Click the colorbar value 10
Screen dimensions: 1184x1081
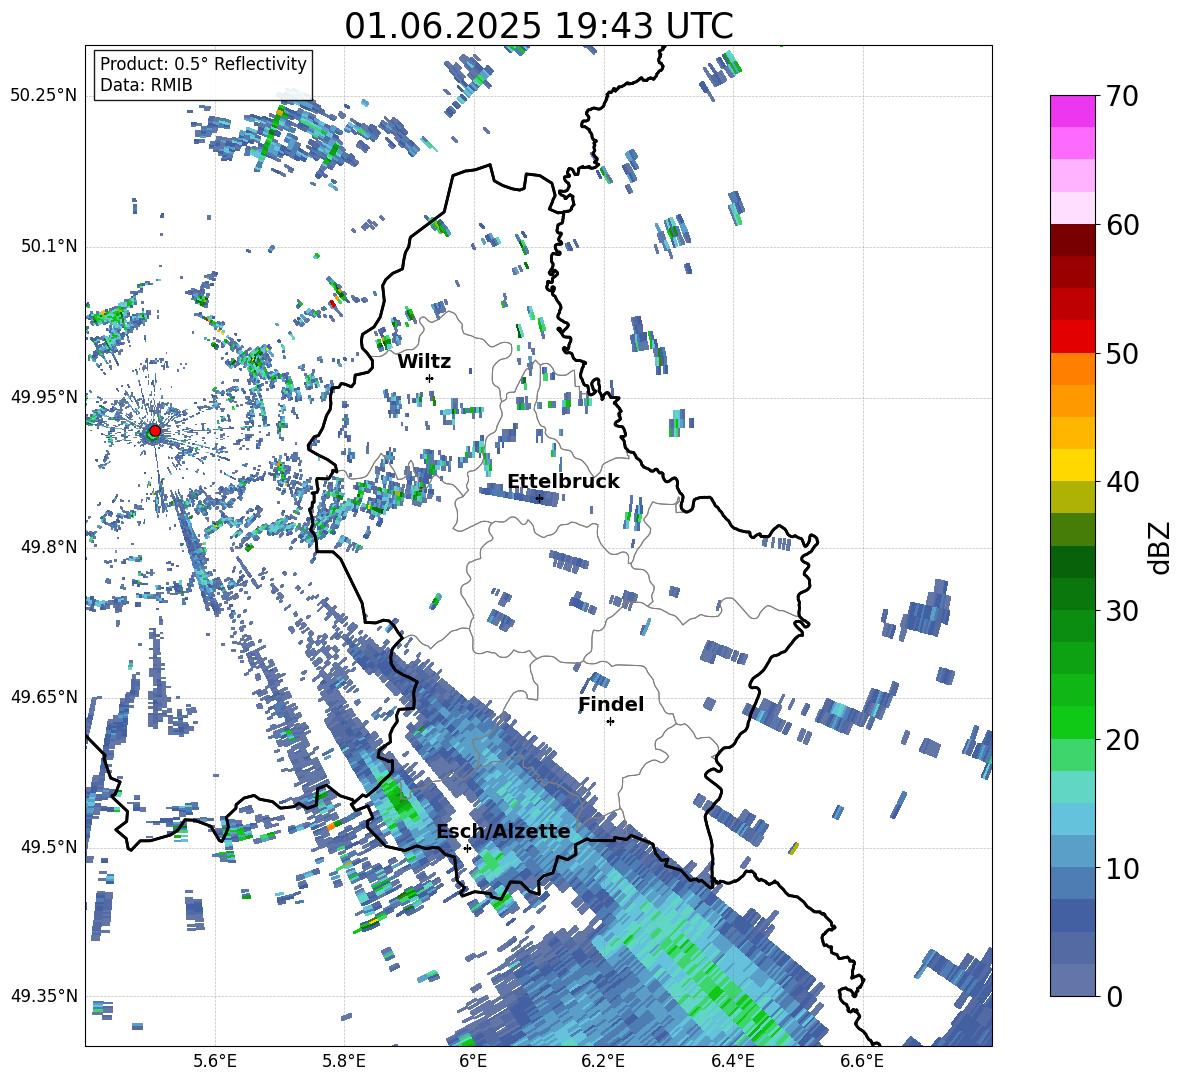pos(1122,868)
